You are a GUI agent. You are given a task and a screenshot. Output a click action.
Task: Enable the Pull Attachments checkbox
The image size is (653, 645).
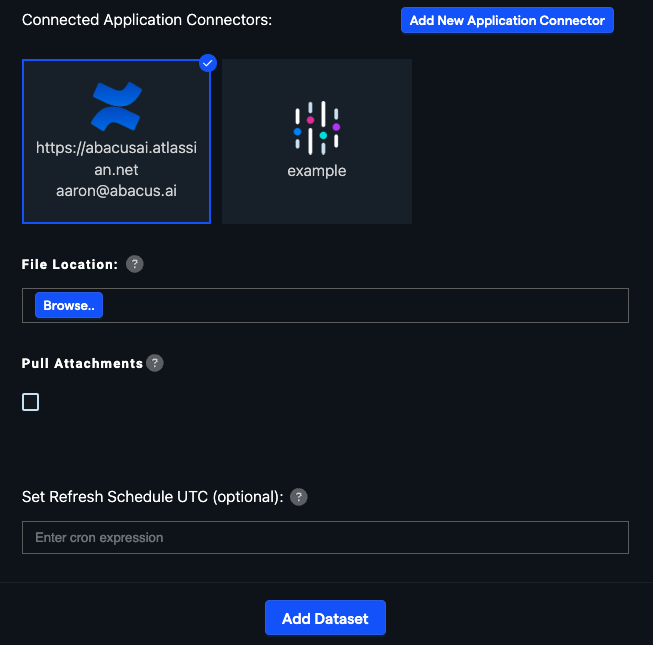coord(31,402)
